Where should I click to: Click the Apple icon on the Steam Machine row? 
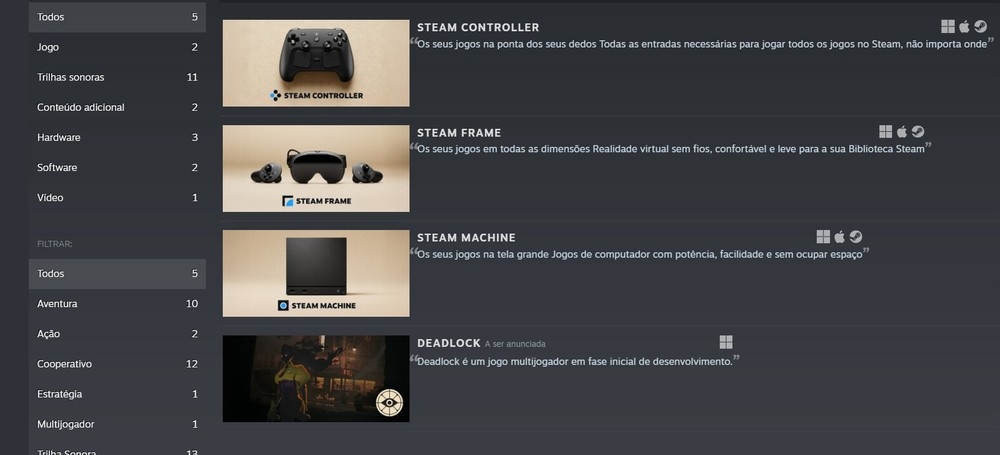click(x=839, y=237)
